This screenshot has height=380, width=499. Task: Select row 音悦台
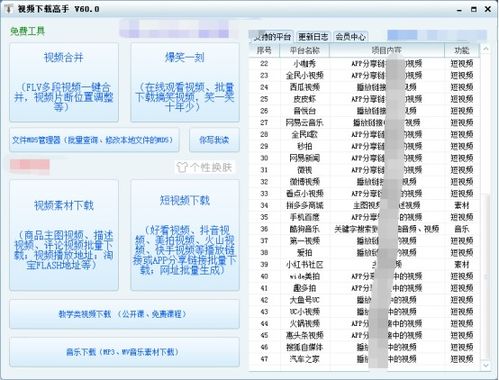[x=364, y=111]
